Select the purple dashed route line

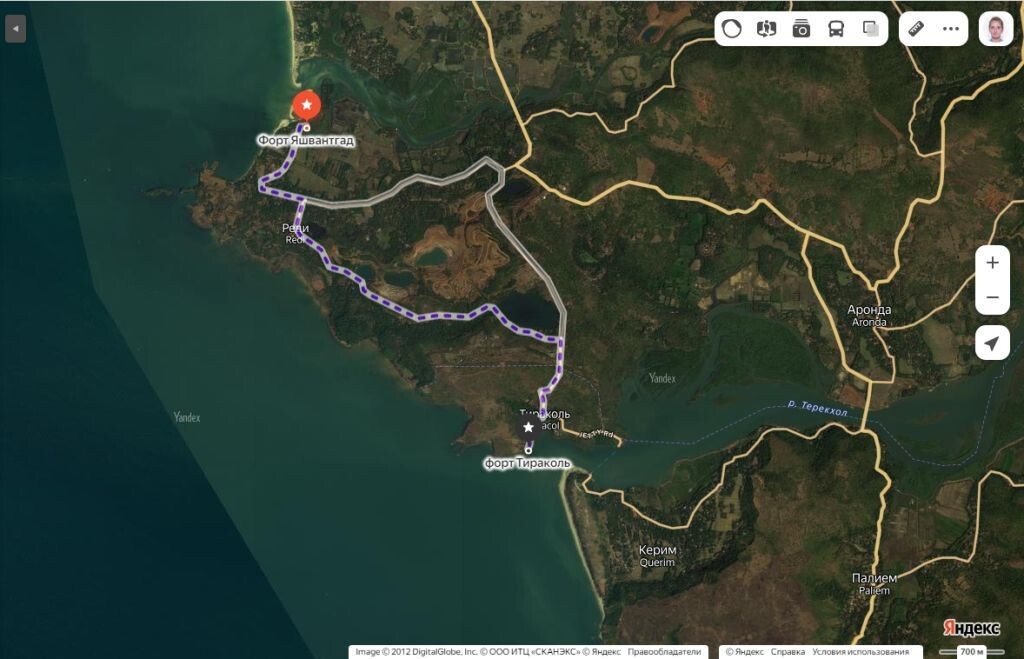click(418, 317)
